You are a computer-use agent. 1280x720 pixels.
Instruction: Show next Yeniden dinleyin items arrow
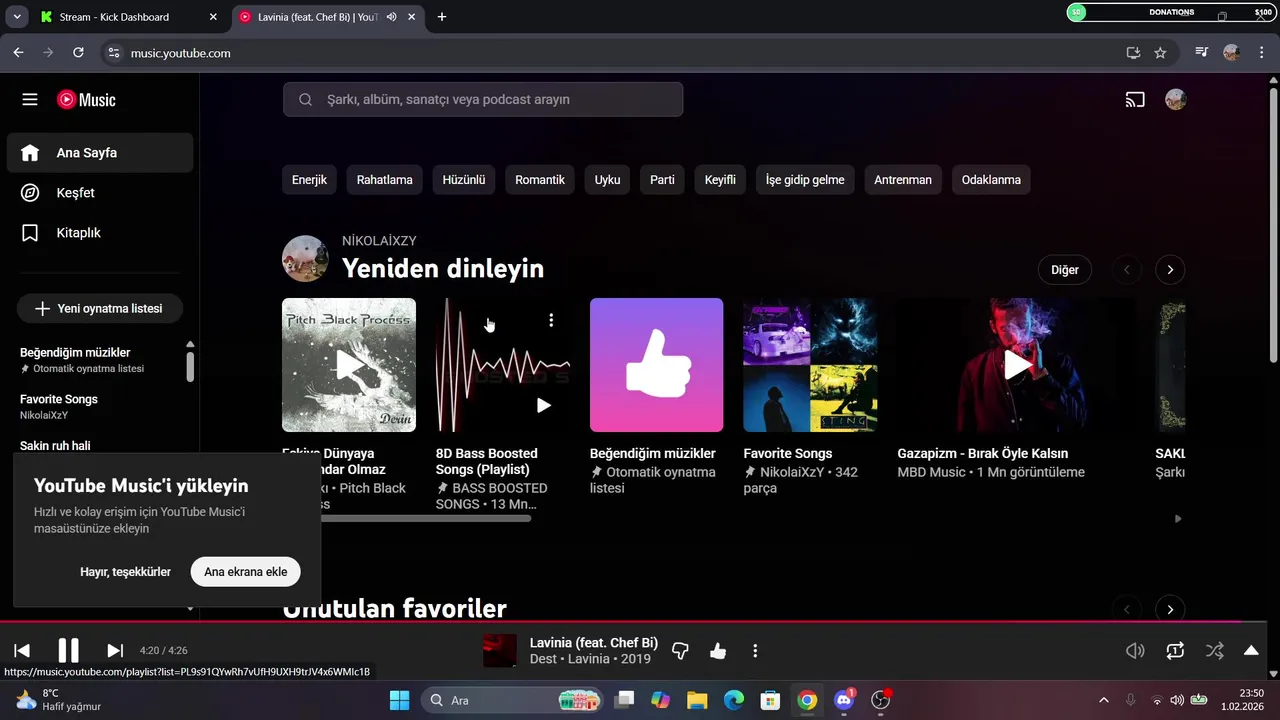[x=1170, y=270]
